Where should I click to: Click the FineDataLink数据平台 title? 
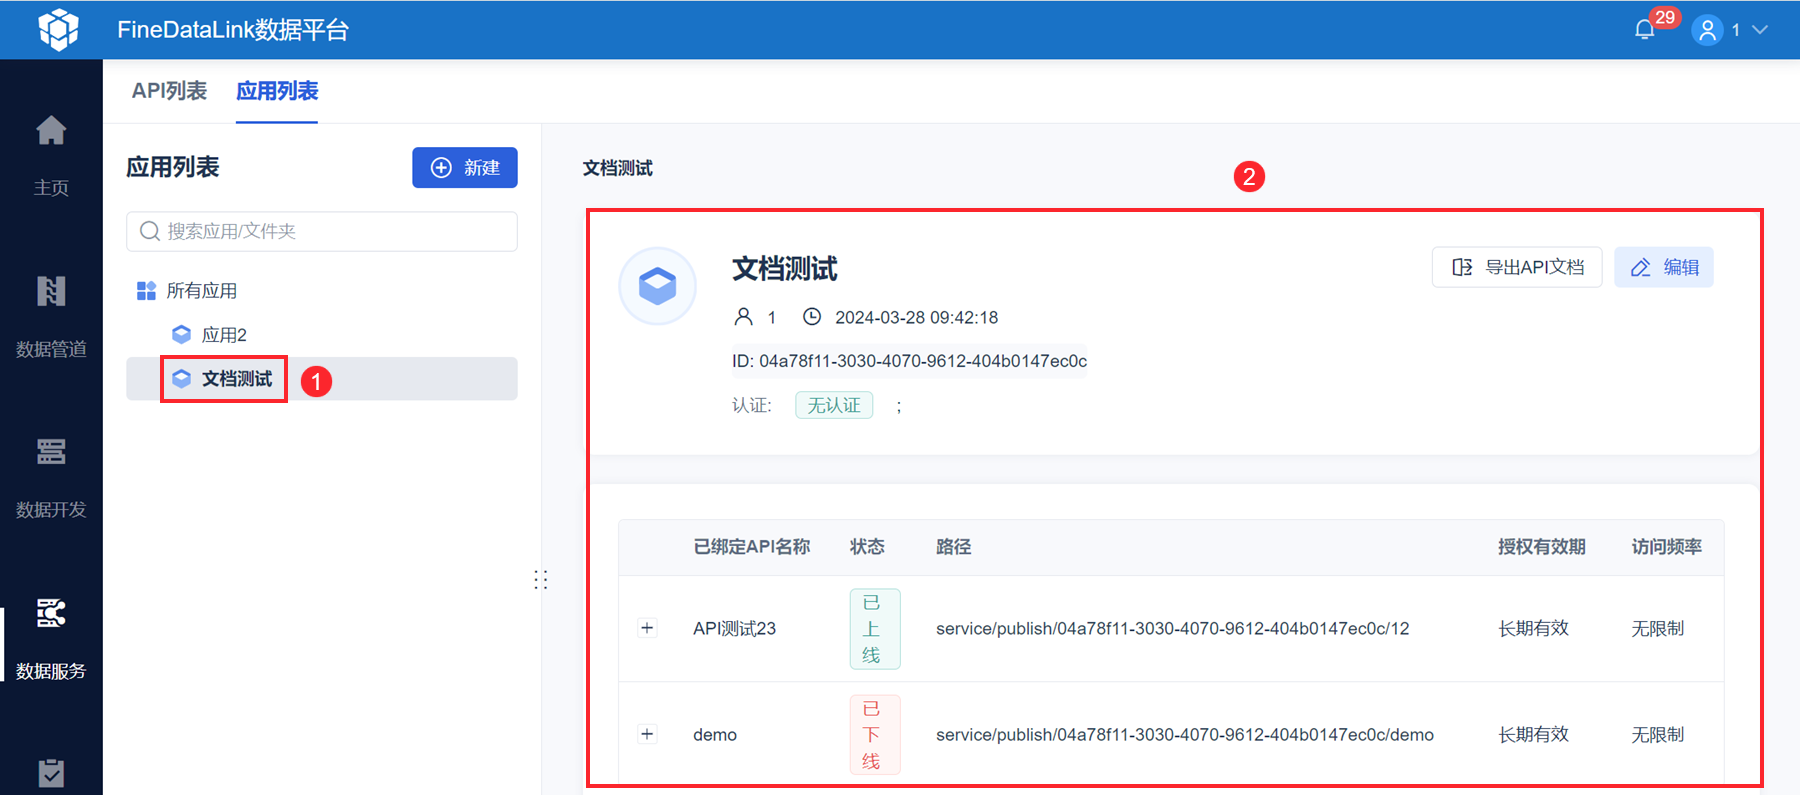tap(233, 30)
